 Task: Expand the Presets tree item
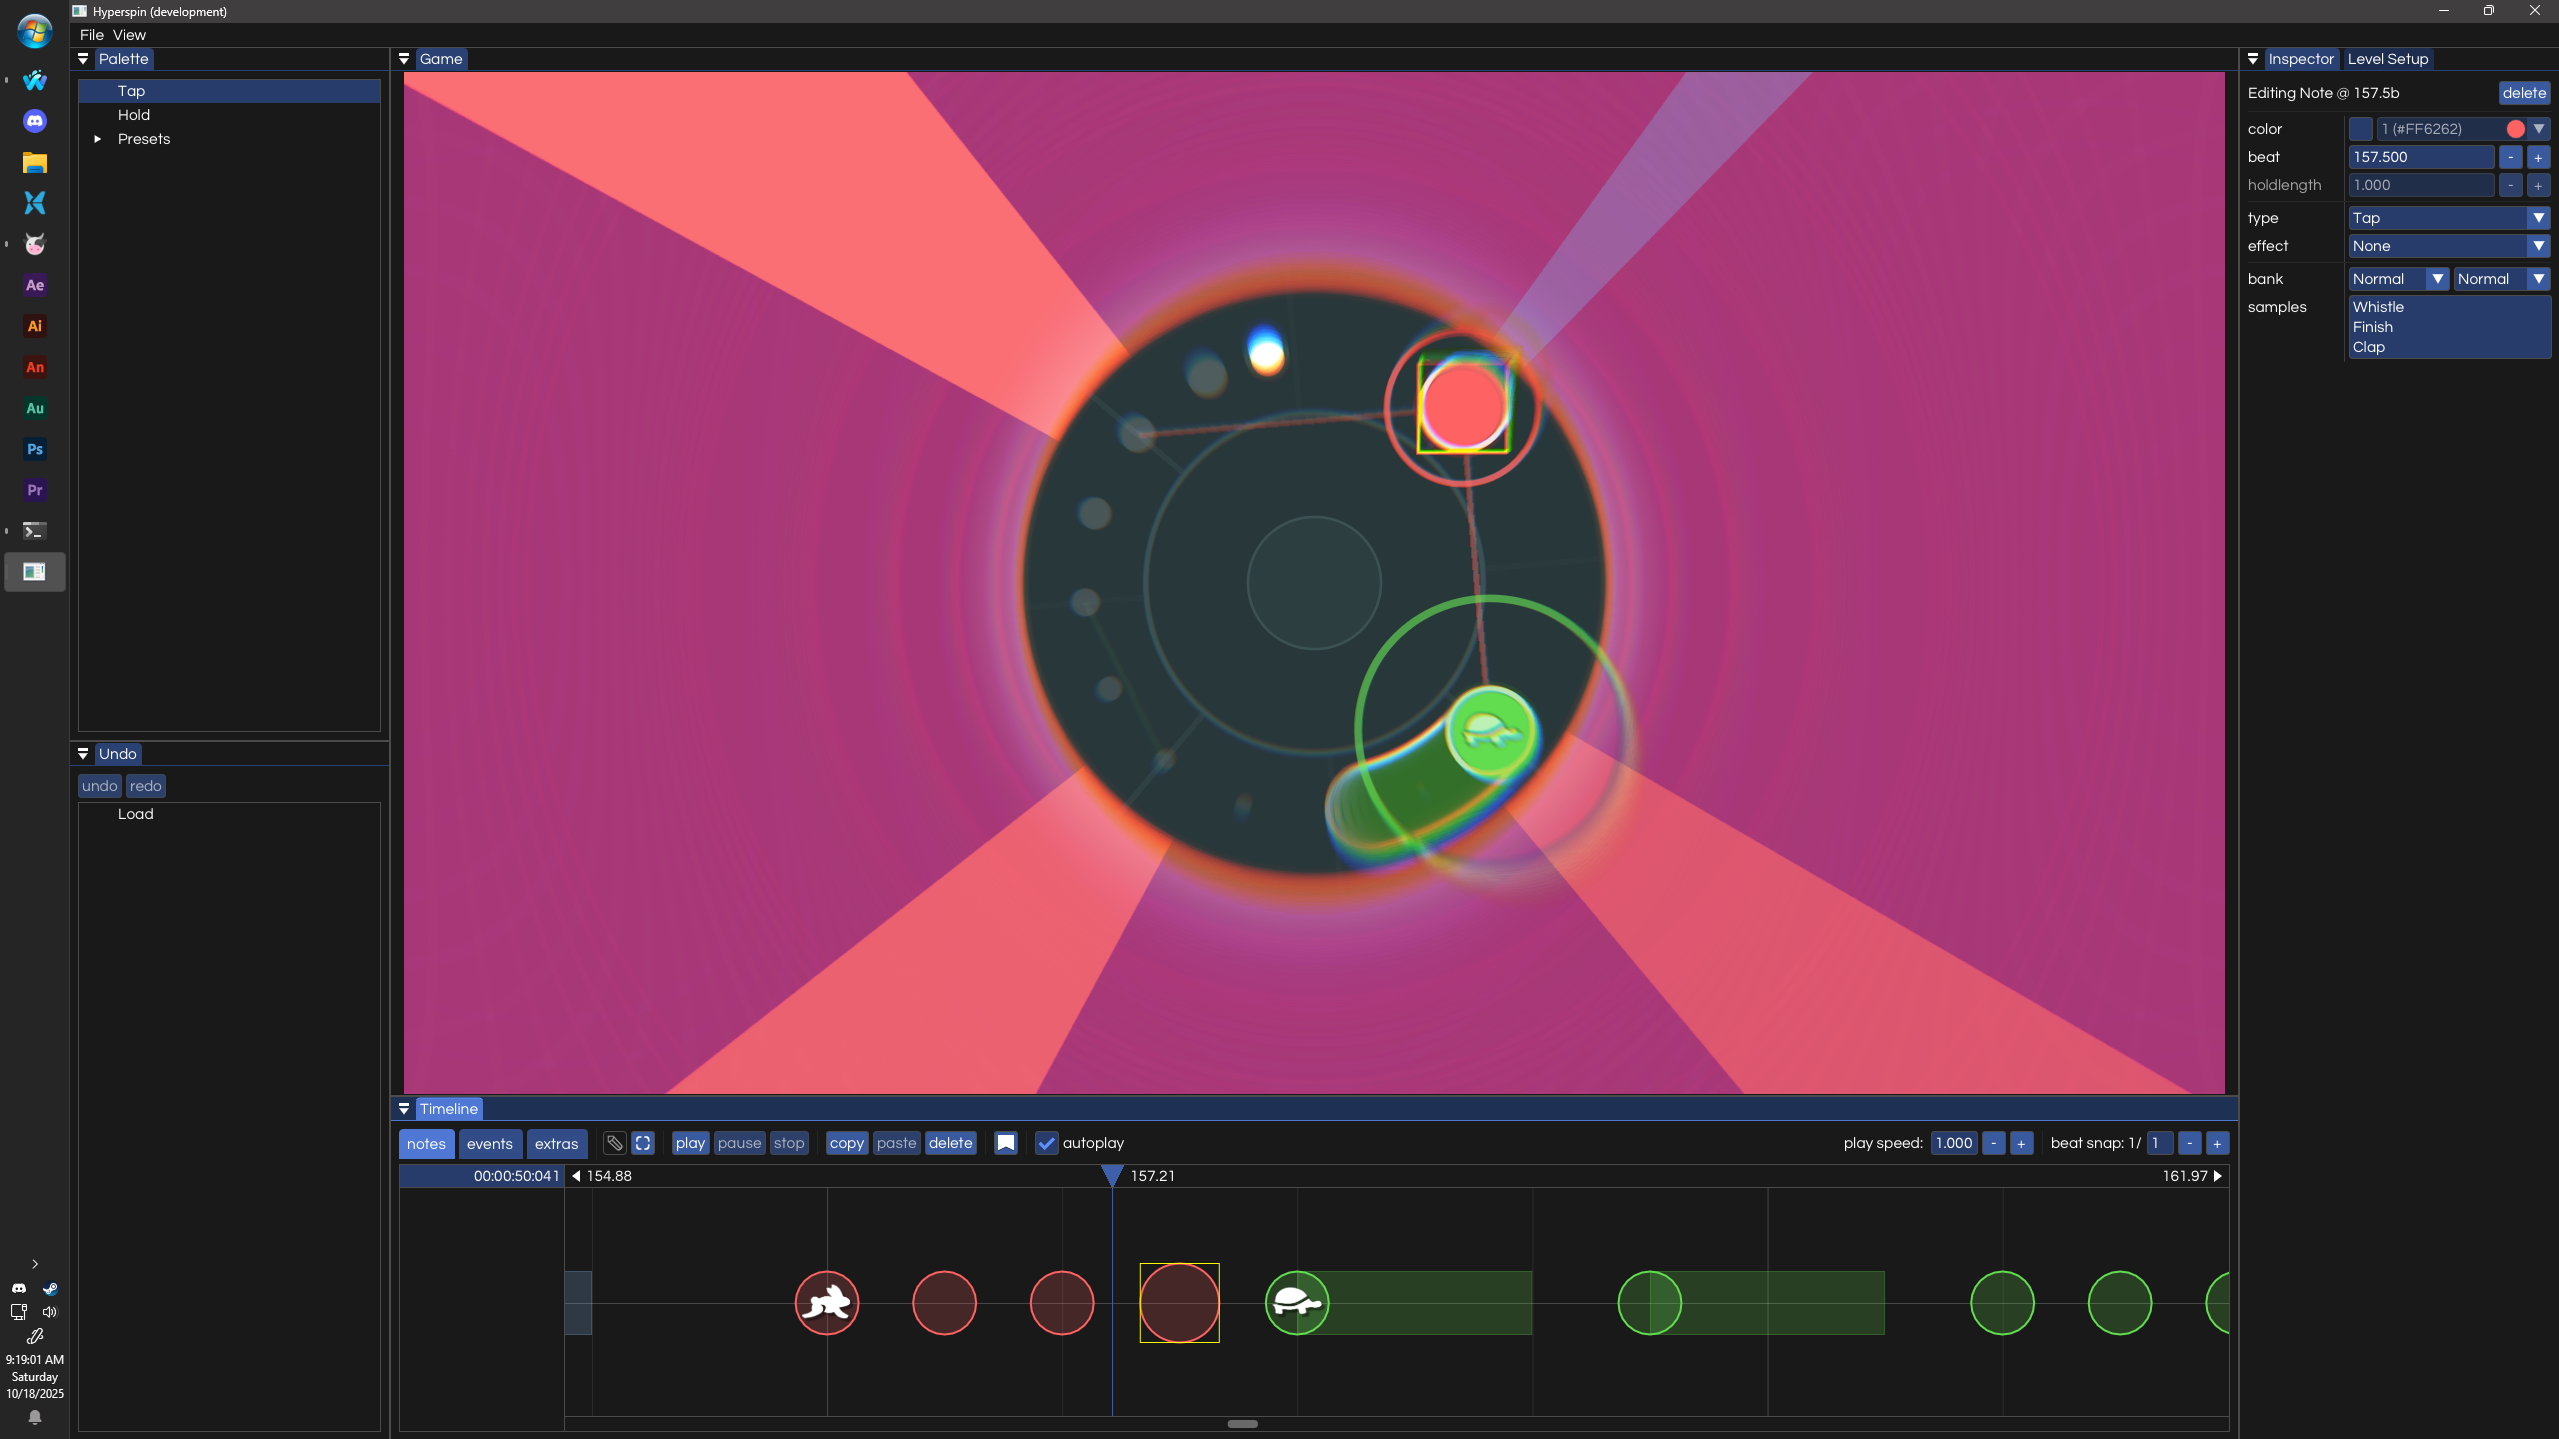pyautogui.click(x=98, y=139)
